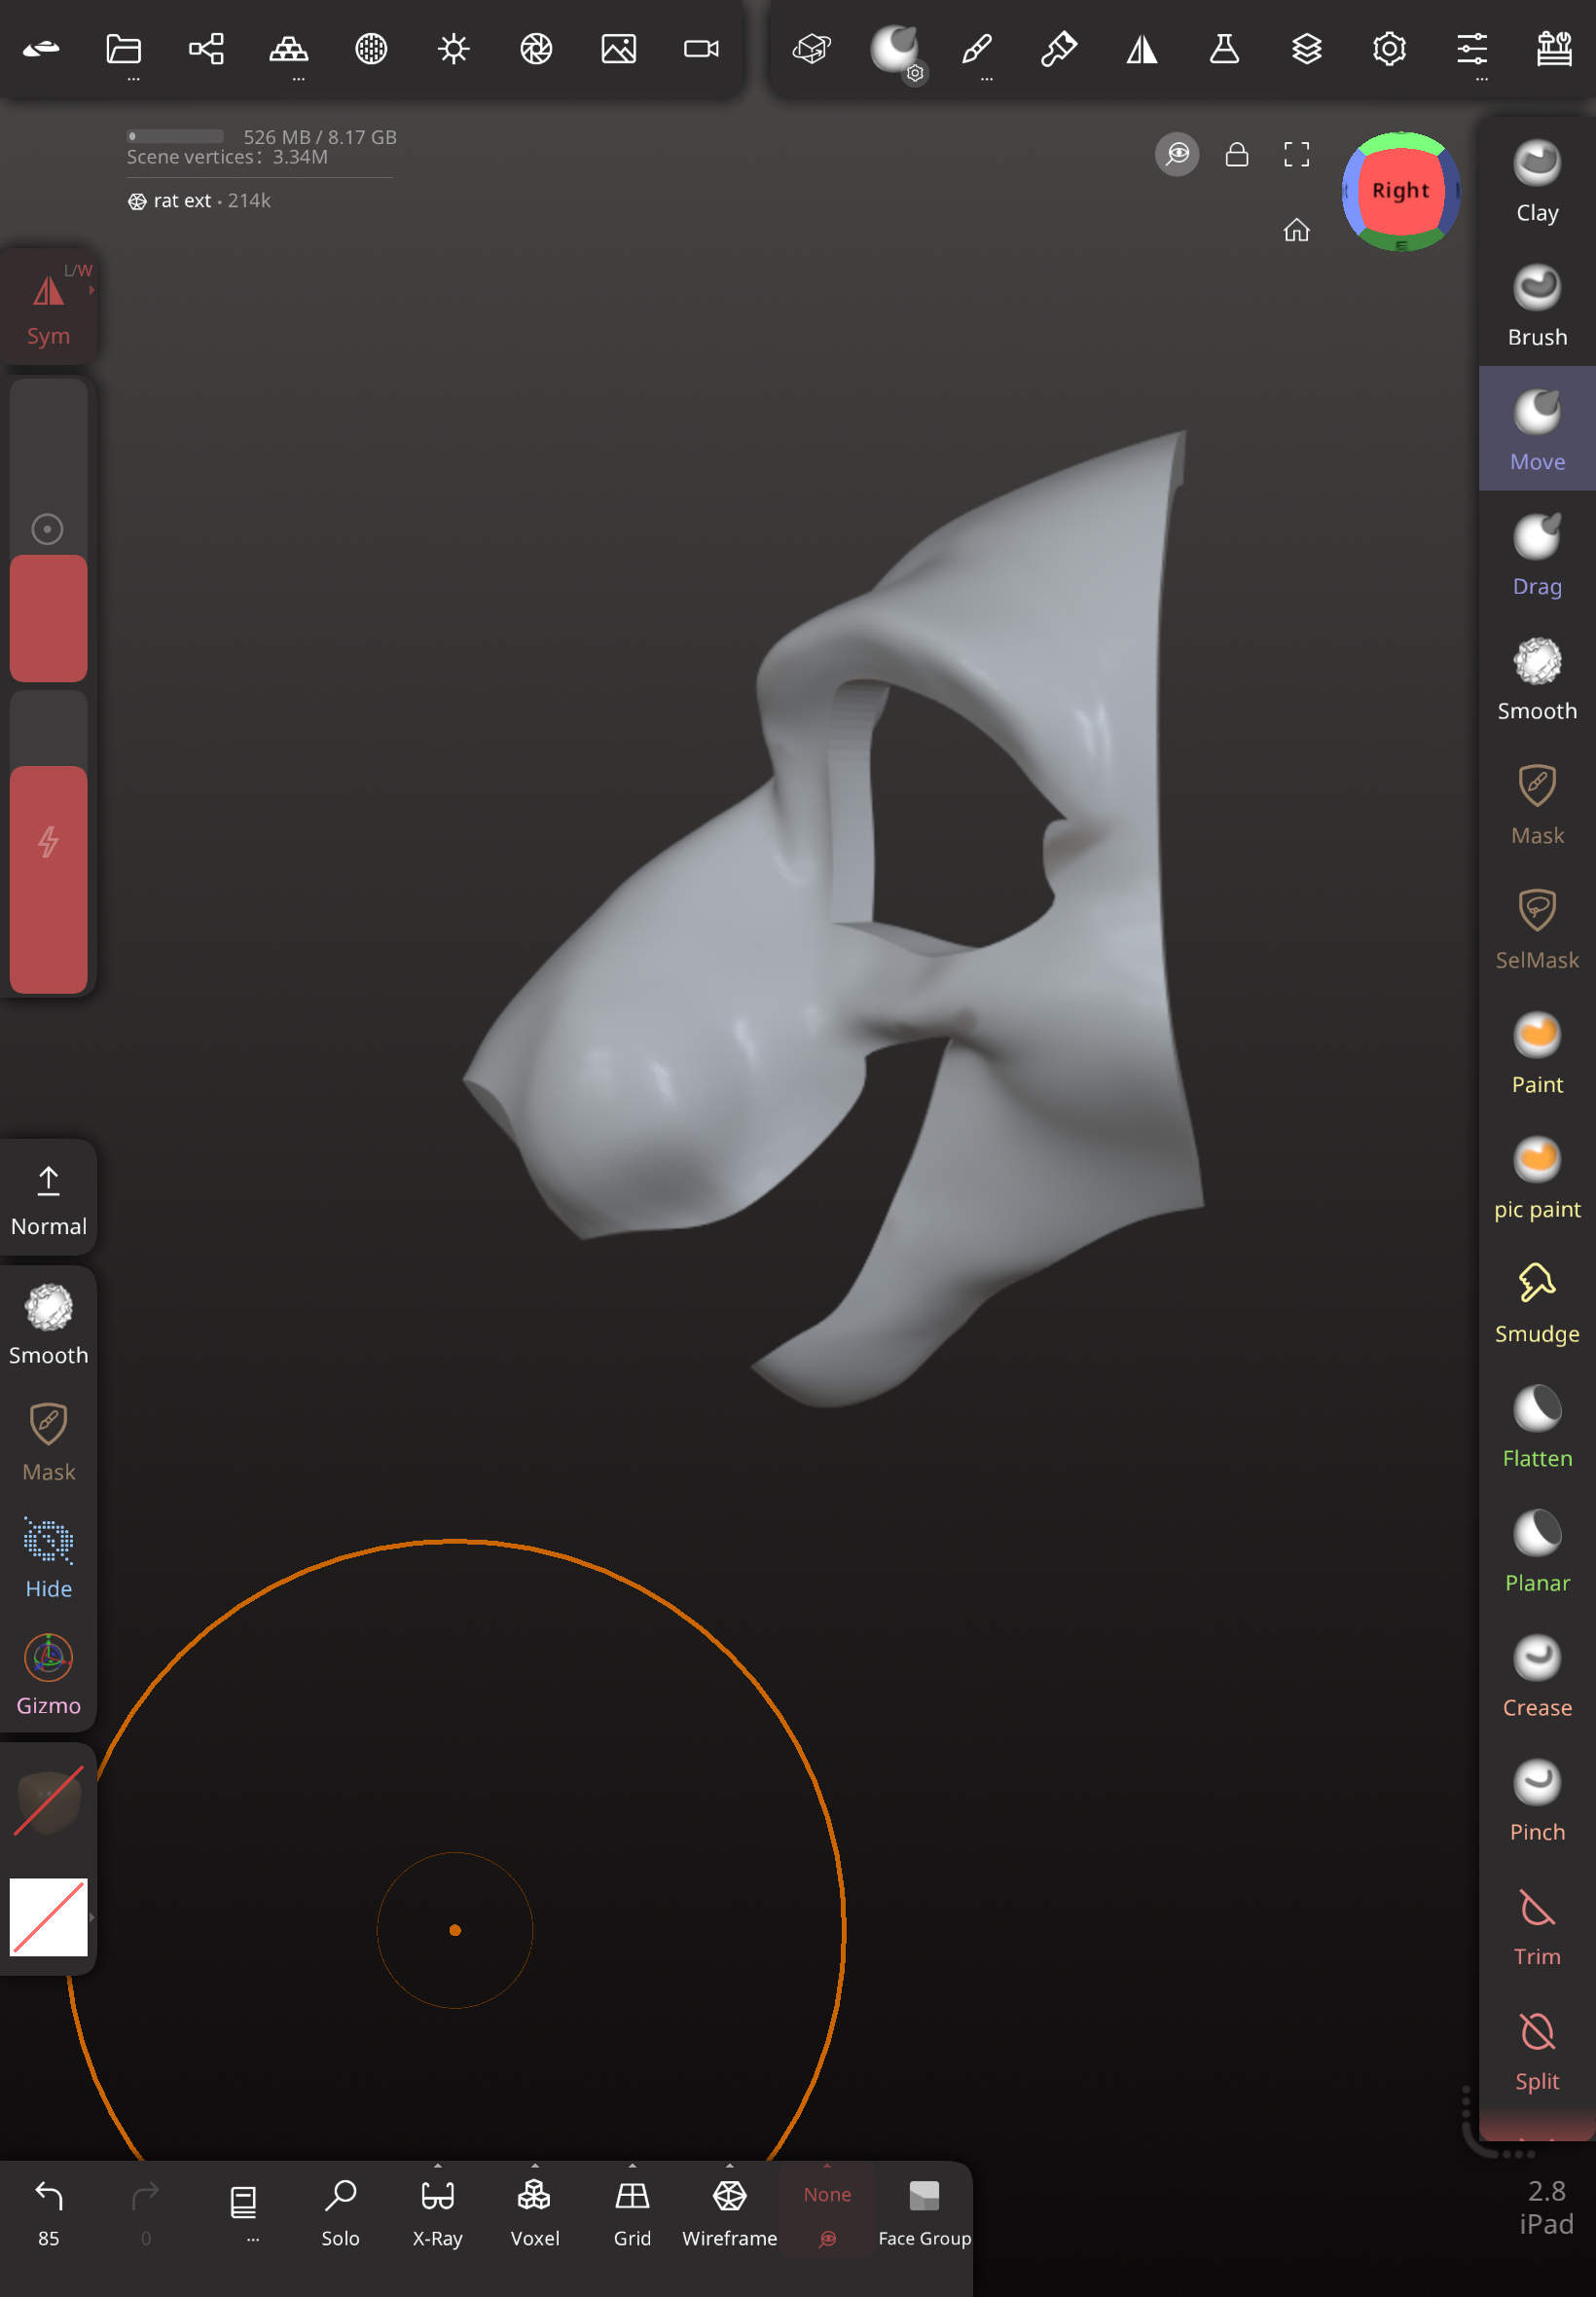This screenshot has width=1596, height=2297.
Task: Open the files folder menu
Action: 124,49
